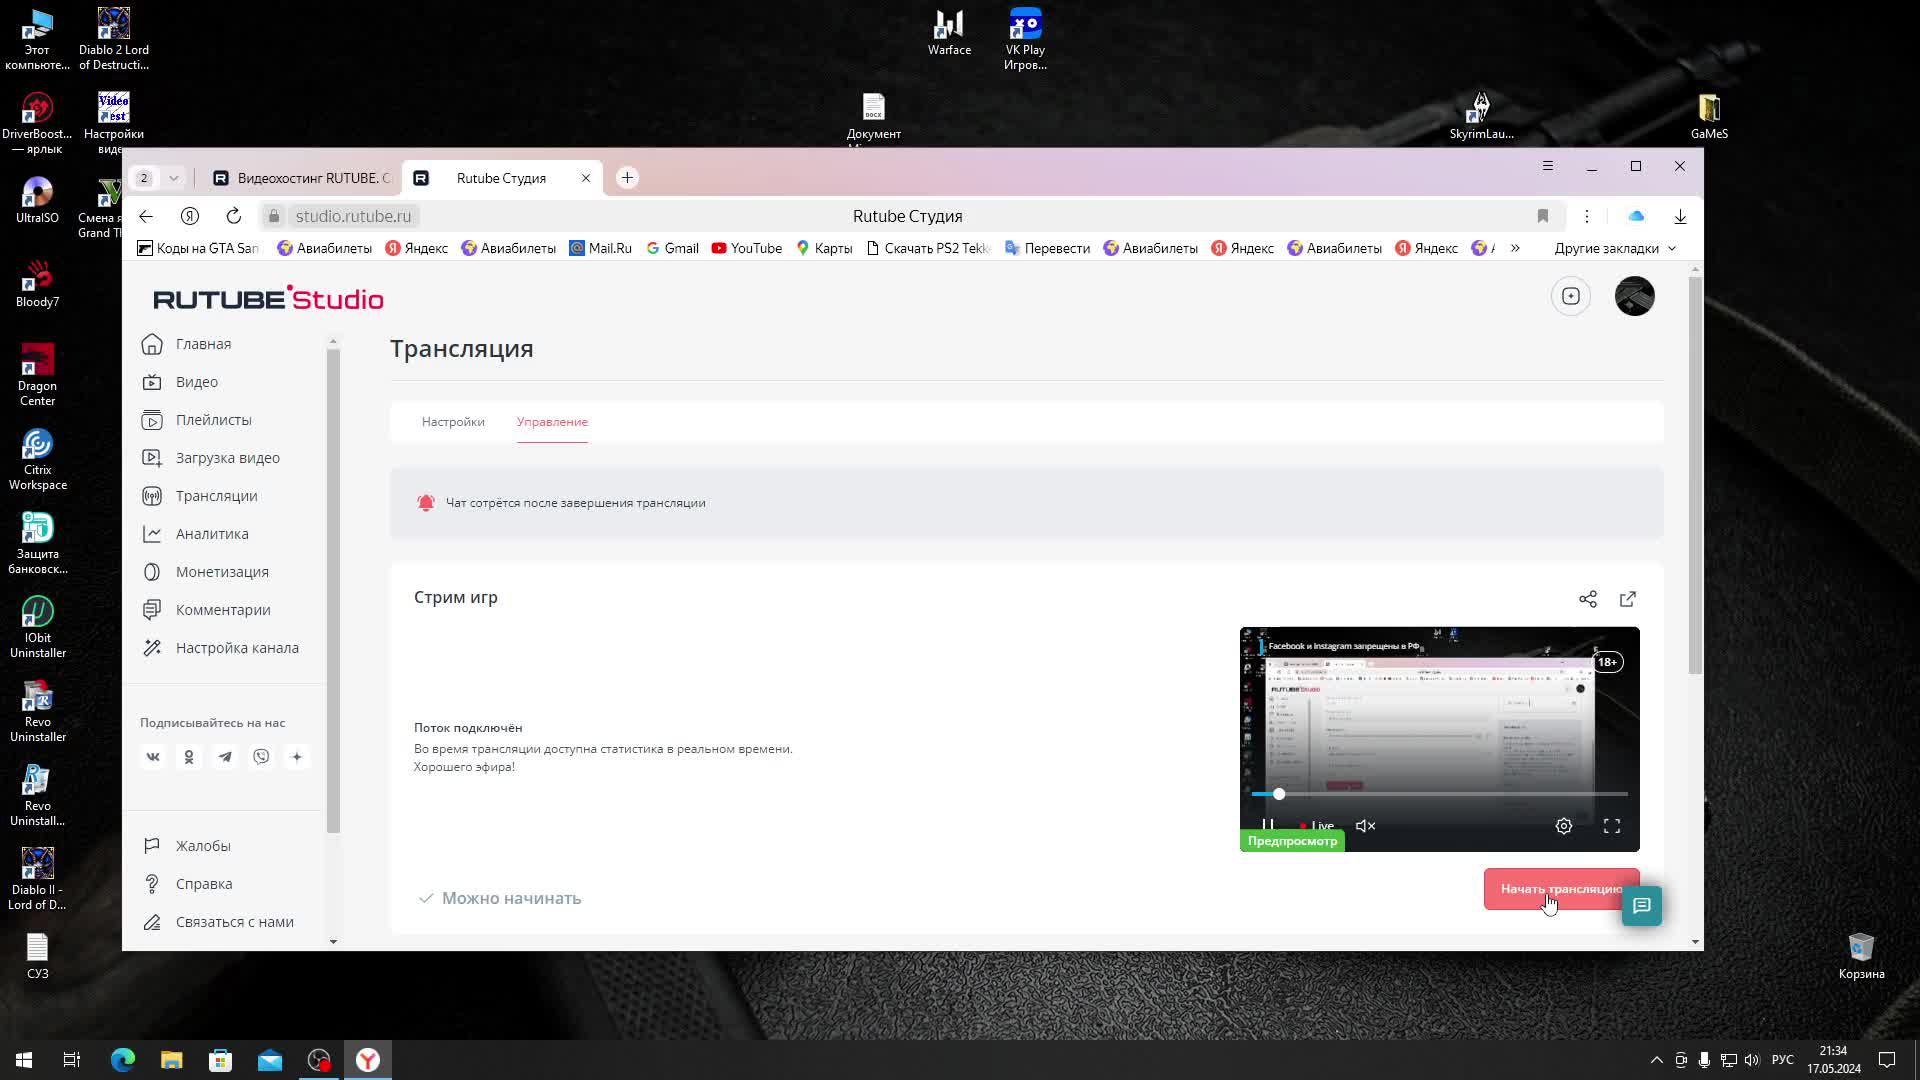The height and width of the screenshot is (1080, 1920).
Task: Seek on the preview player progress bar
Action: coord(1440,794)
